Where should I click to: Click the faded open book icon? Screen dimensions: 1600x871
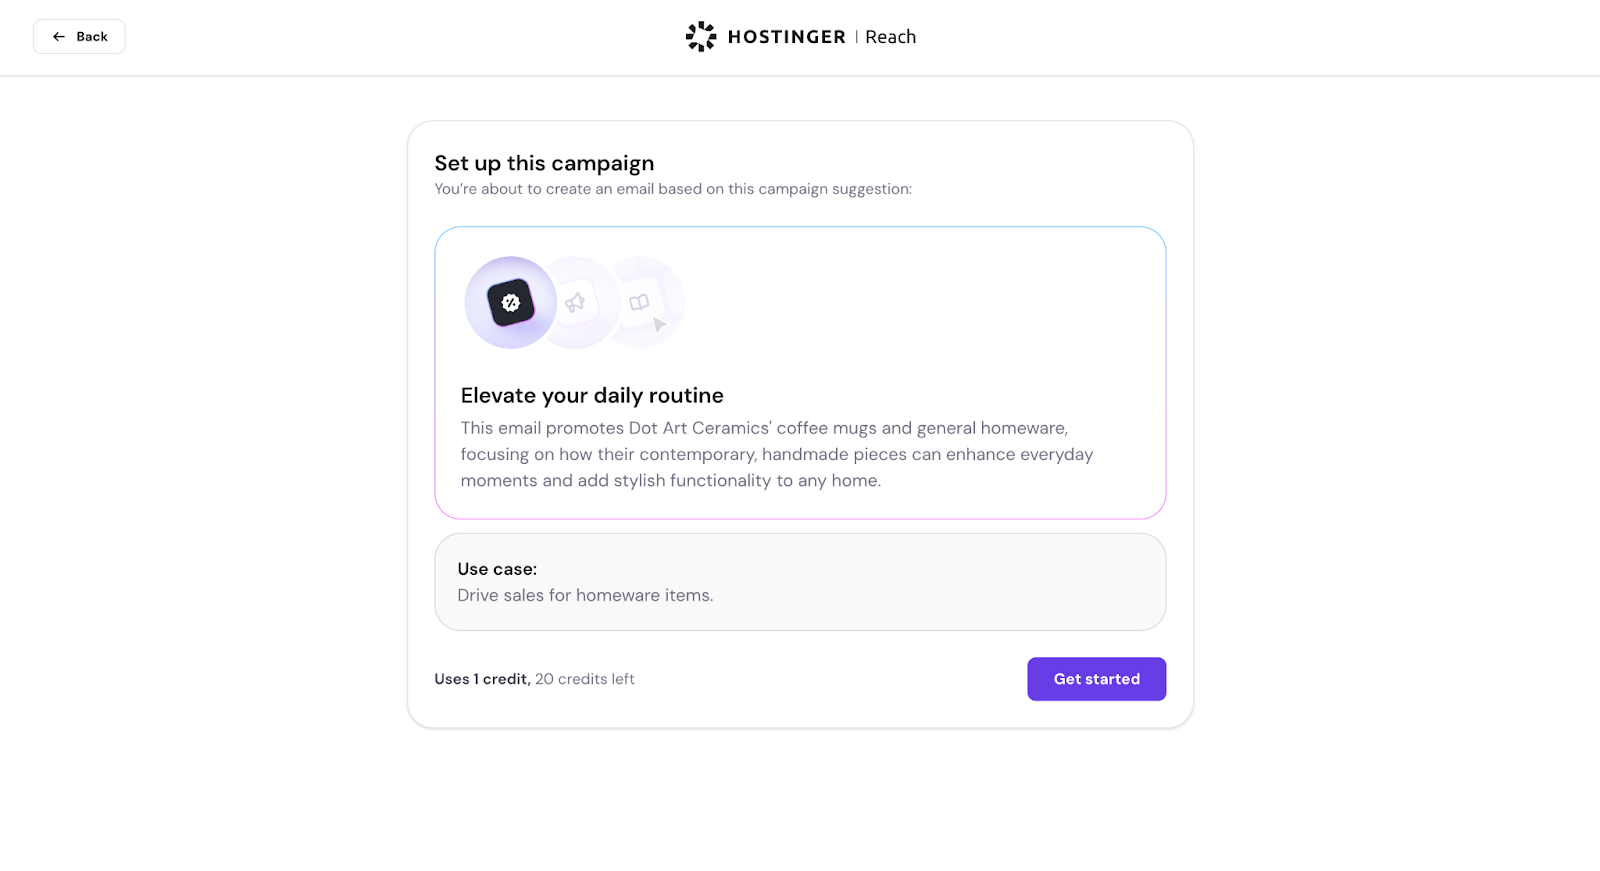(x=639, y=301)
